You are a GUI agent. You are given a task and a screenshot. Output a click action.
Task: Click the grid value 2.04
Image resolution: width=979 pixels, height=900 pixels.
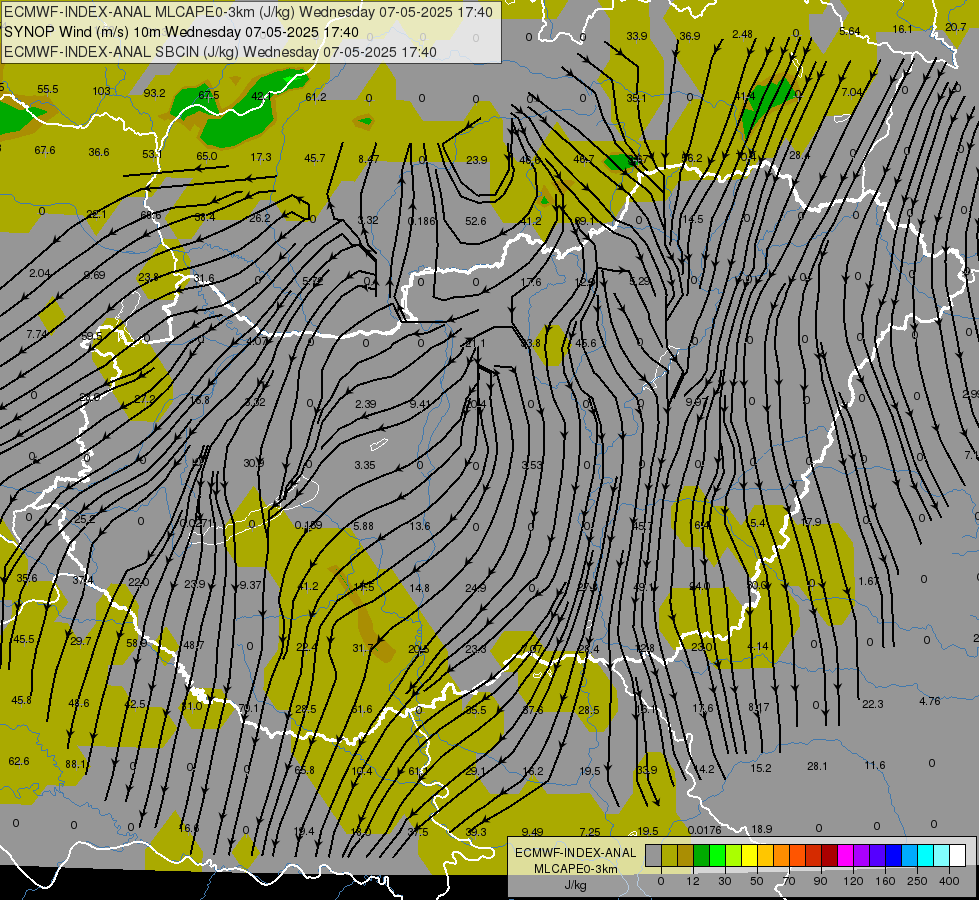[39, 273]
